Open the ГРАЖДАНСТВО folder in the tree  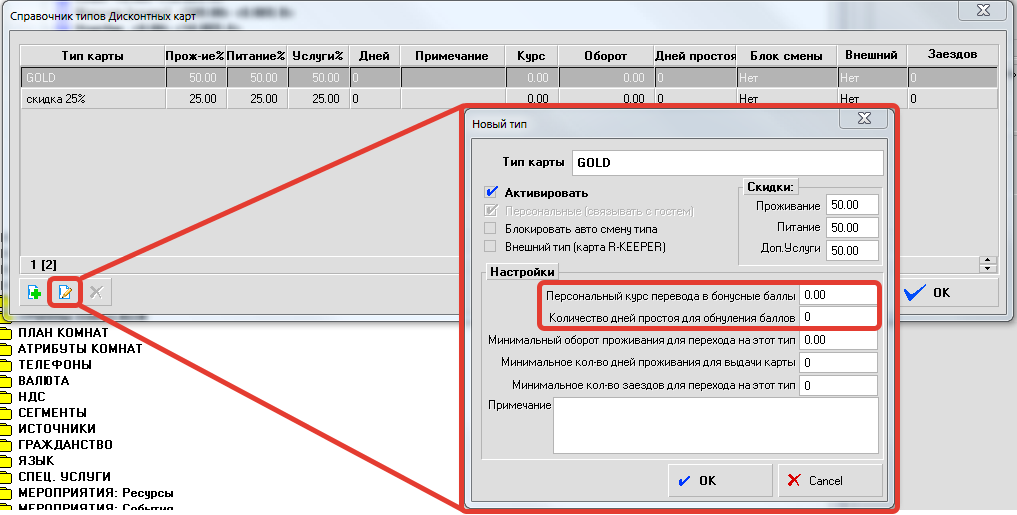65,444
